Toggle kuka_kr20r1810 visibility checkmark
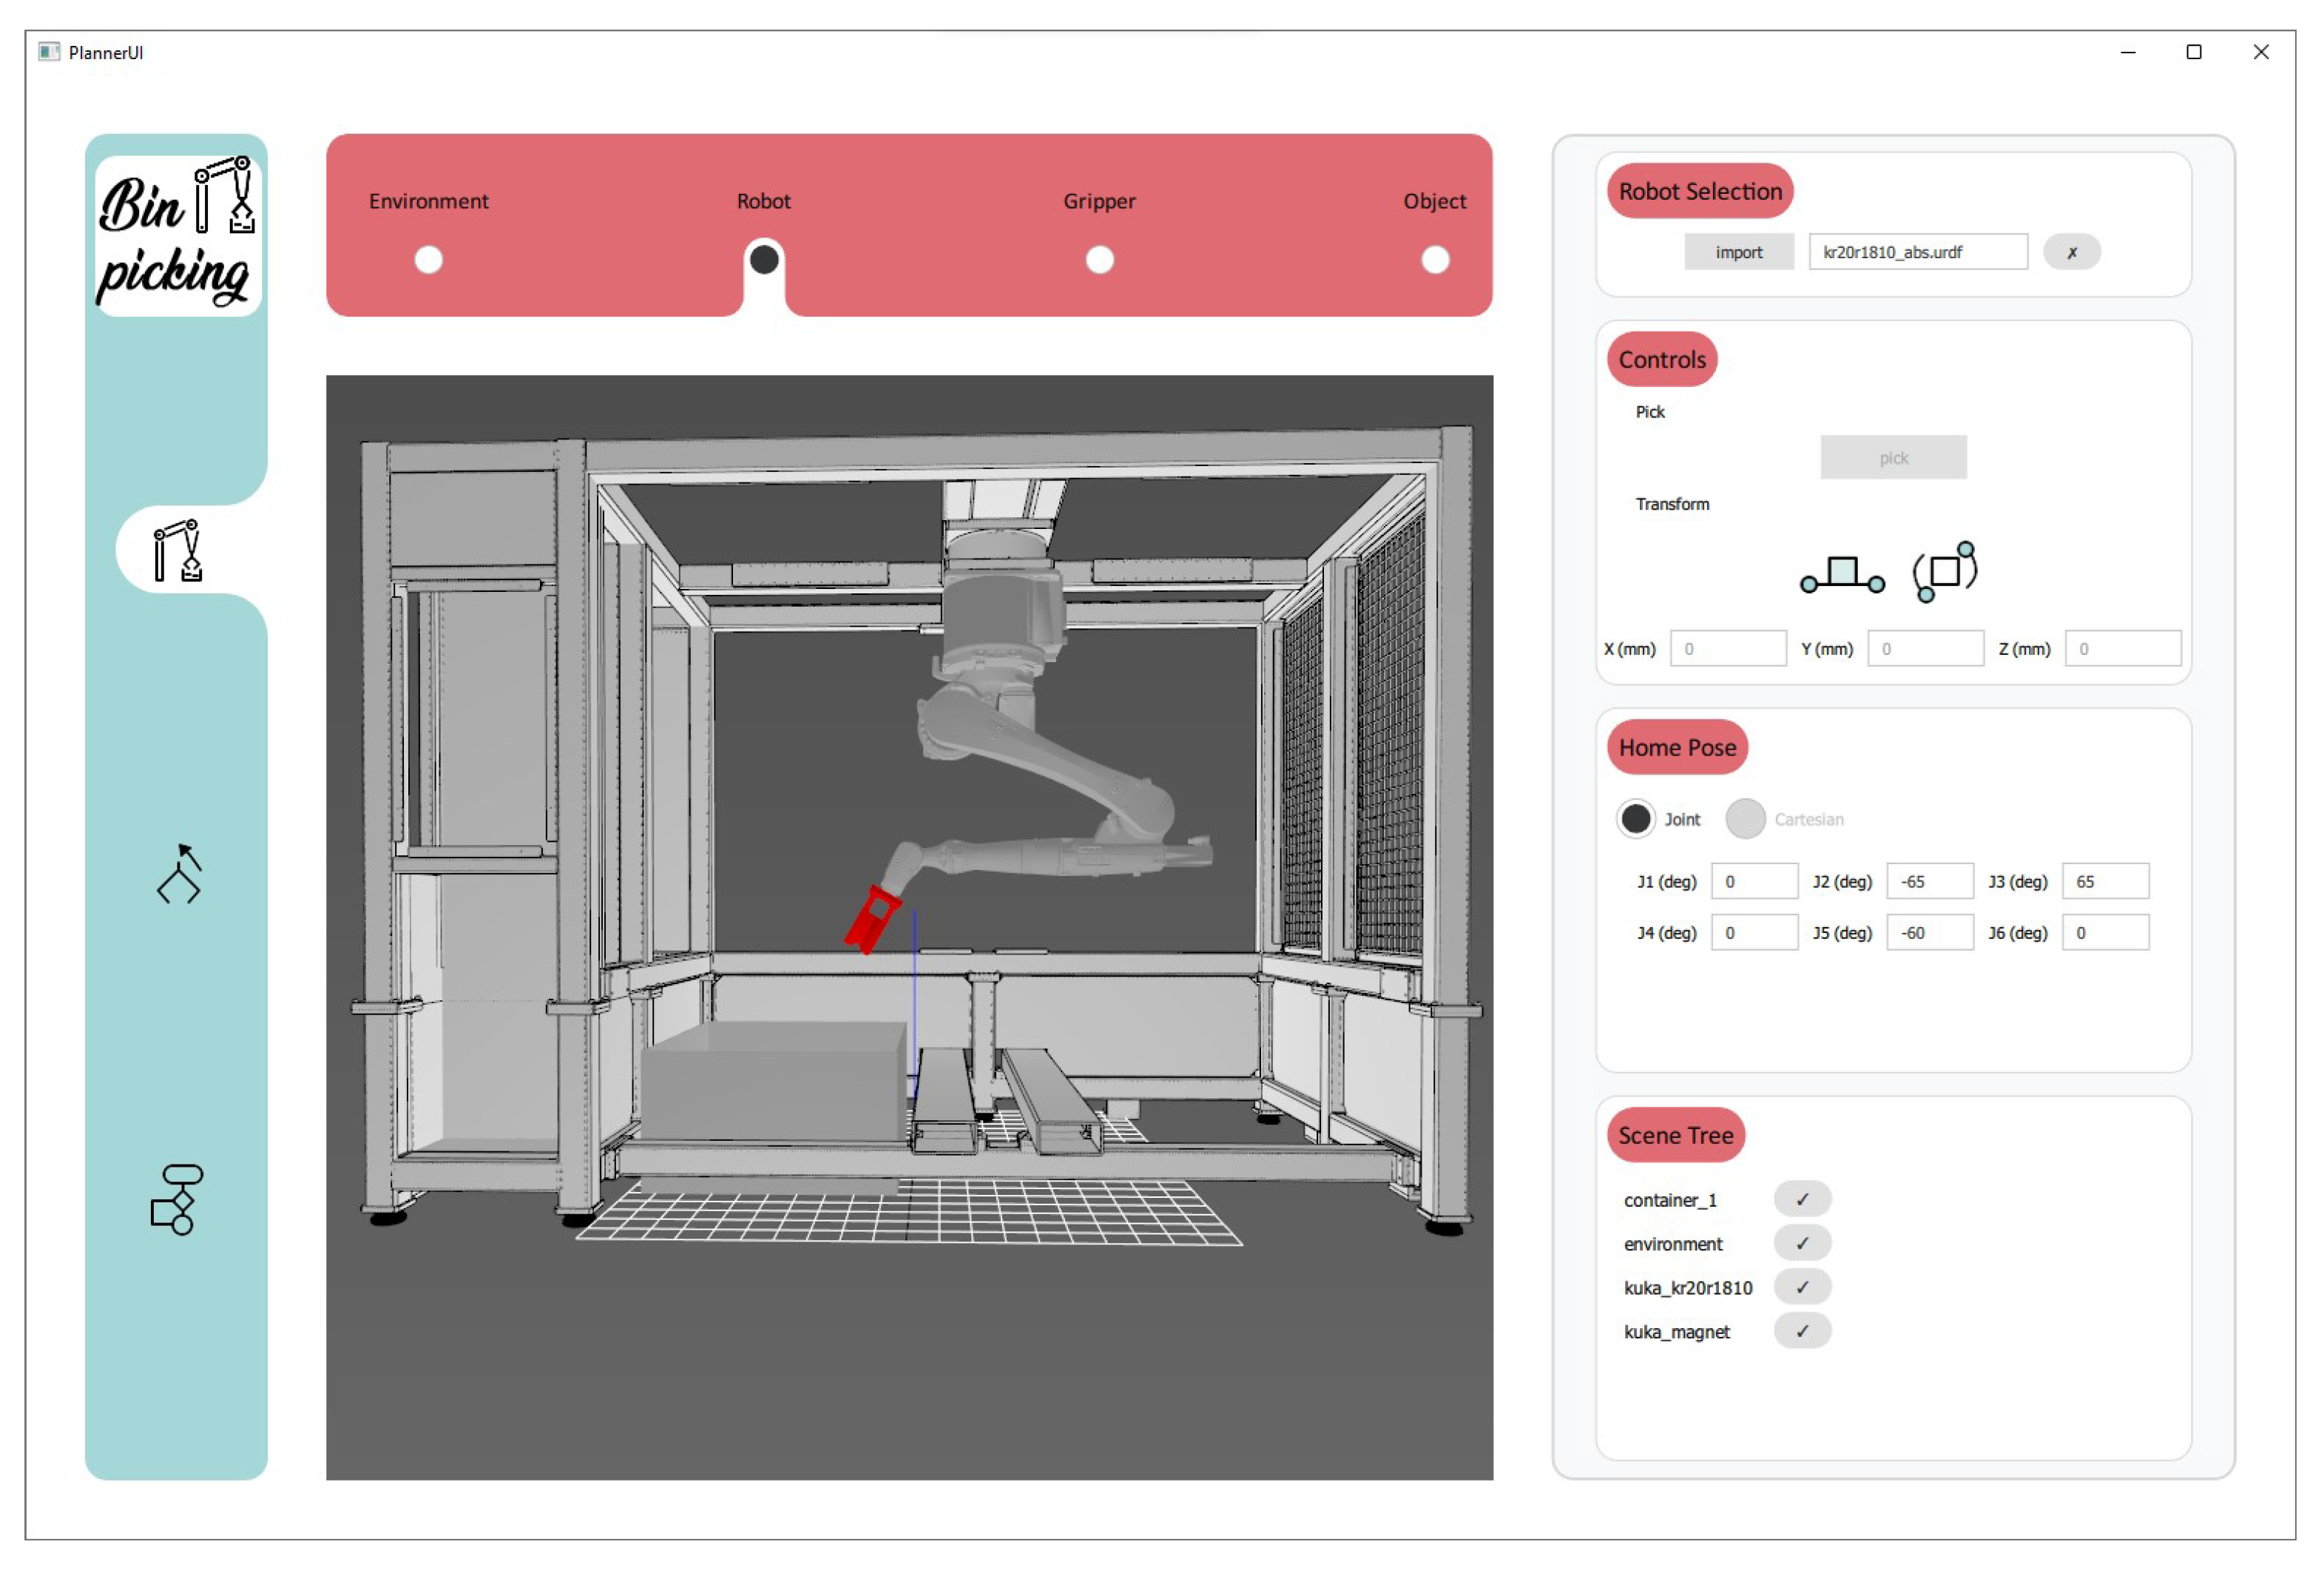2324x1573 pixels. [1802, 1287]
